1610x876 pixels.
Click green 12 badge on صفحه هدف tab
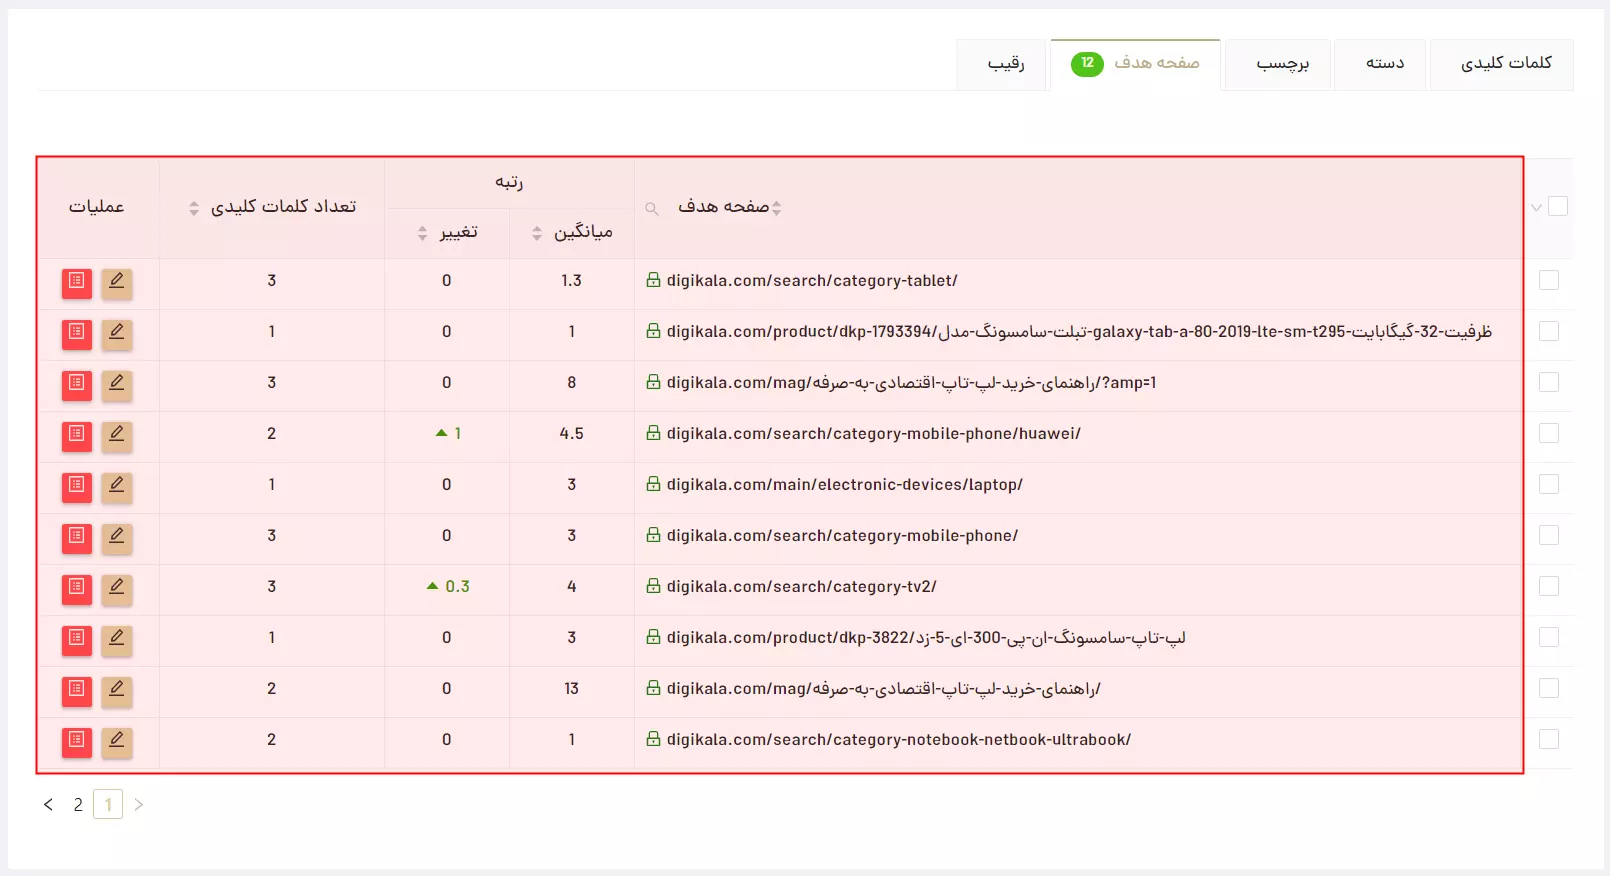1087,64
